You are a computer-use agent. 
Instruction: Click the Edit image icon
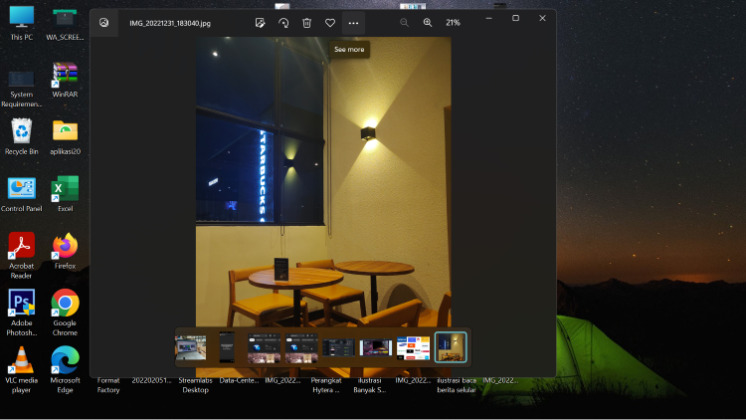click(260, 23)
